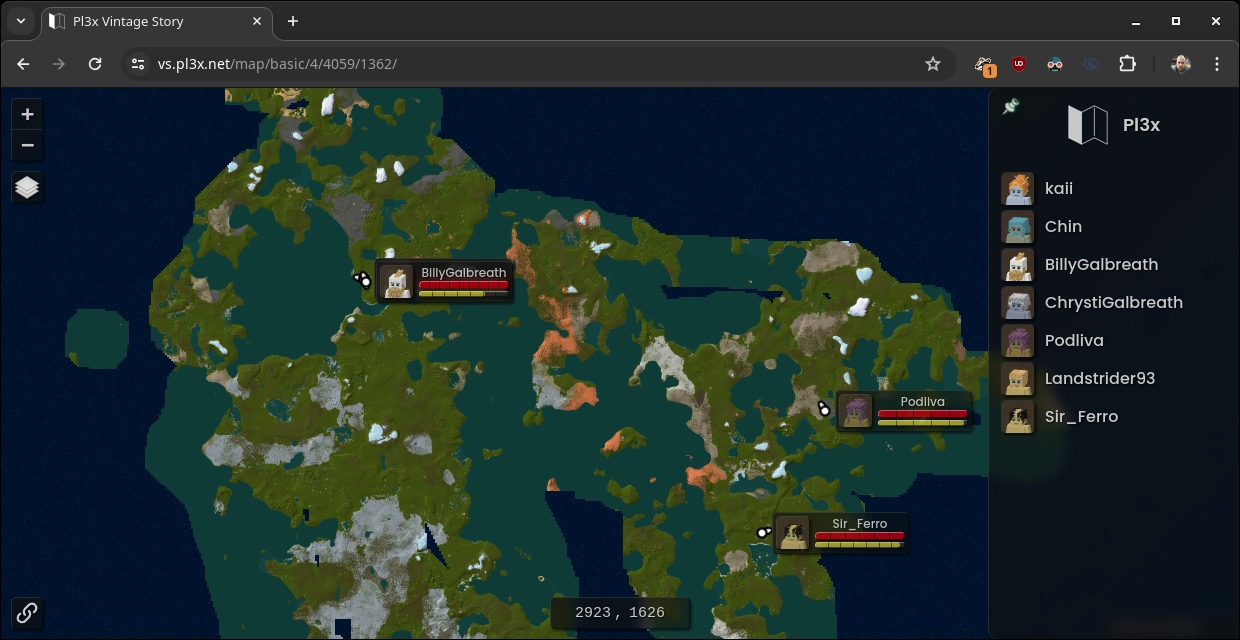Open the tab search menu arrow

20,21
